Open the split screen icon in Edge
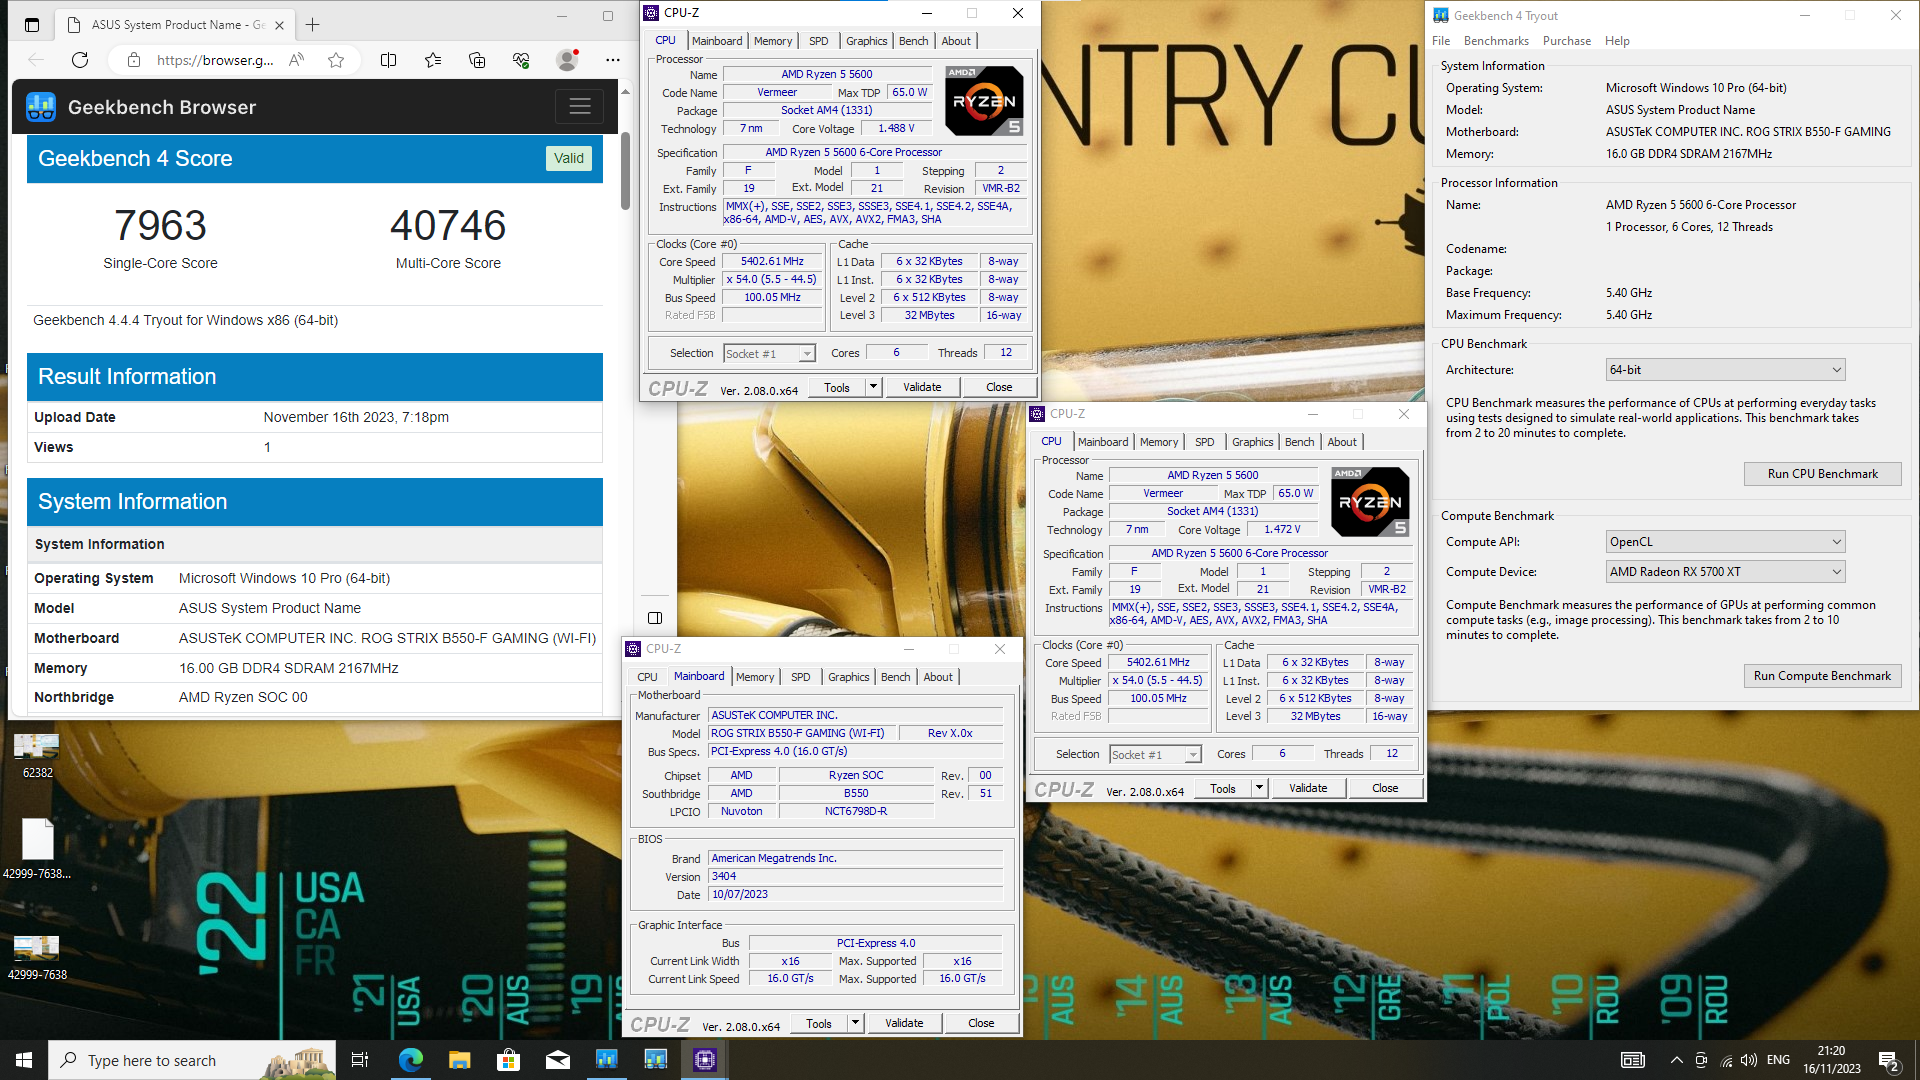The height and width of the screenshot is (1080, 1920). [x=389, y=60]
